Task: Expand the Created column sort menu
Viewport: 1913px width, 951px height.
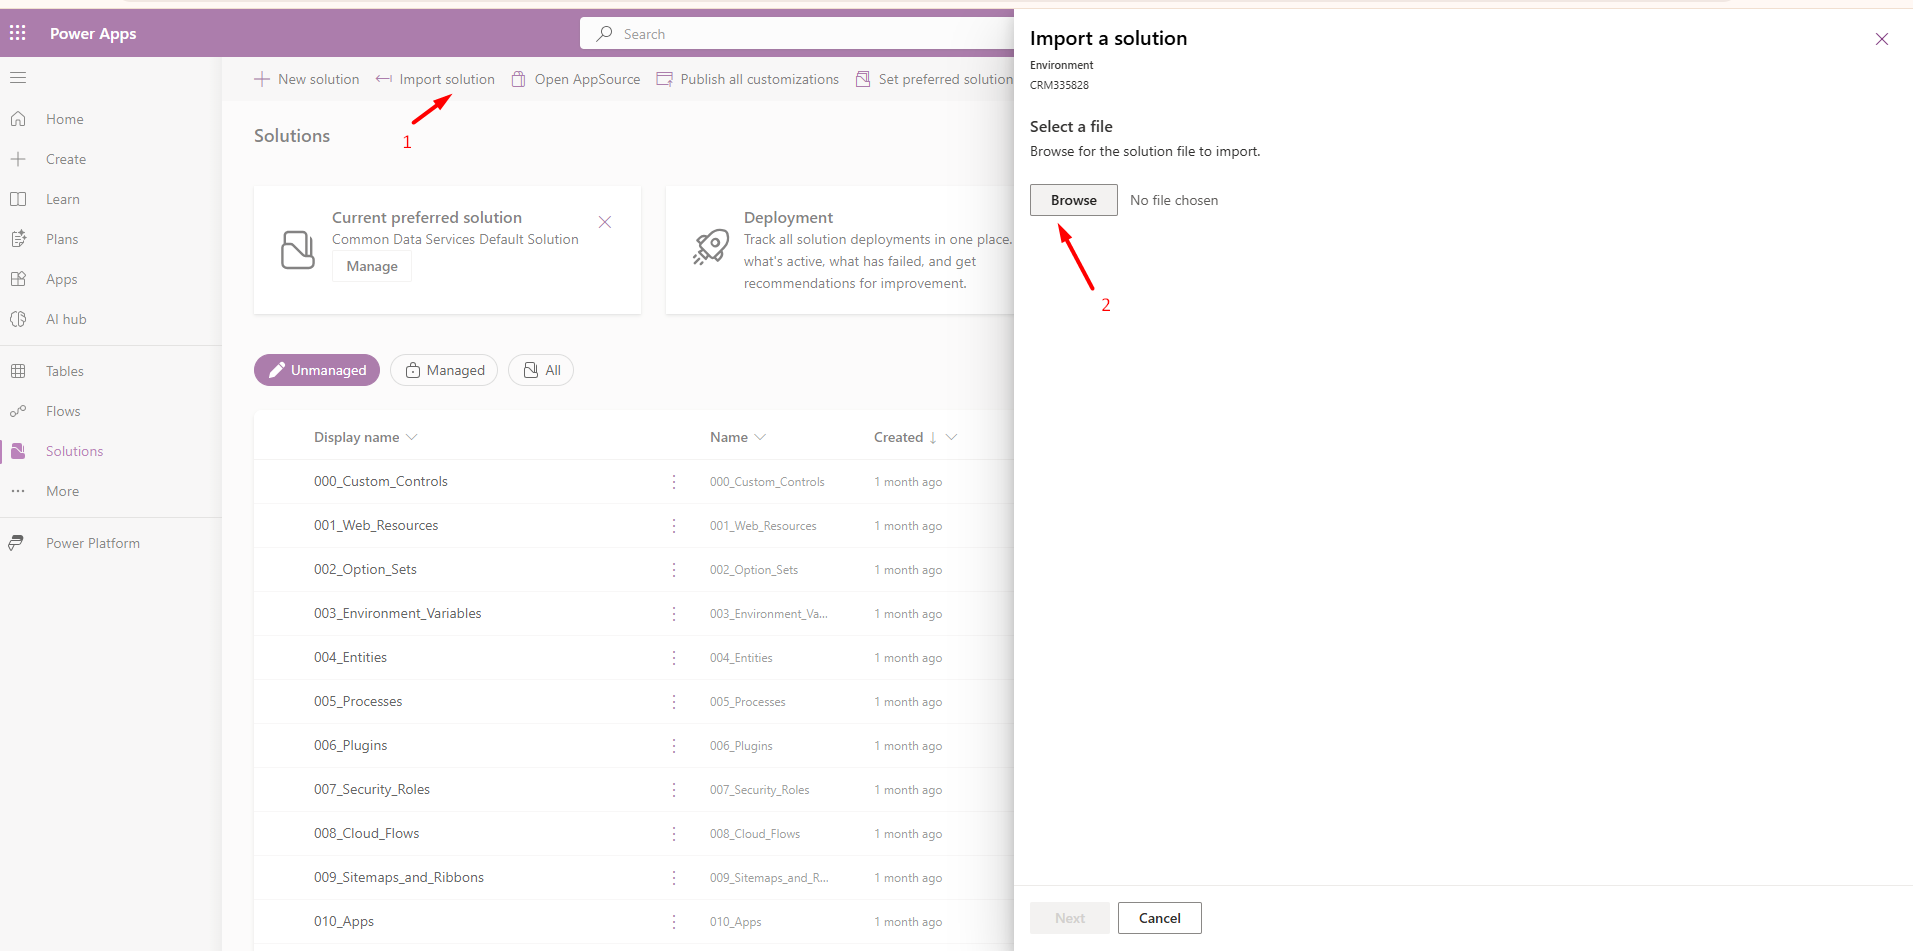Action: click(951, 437)
